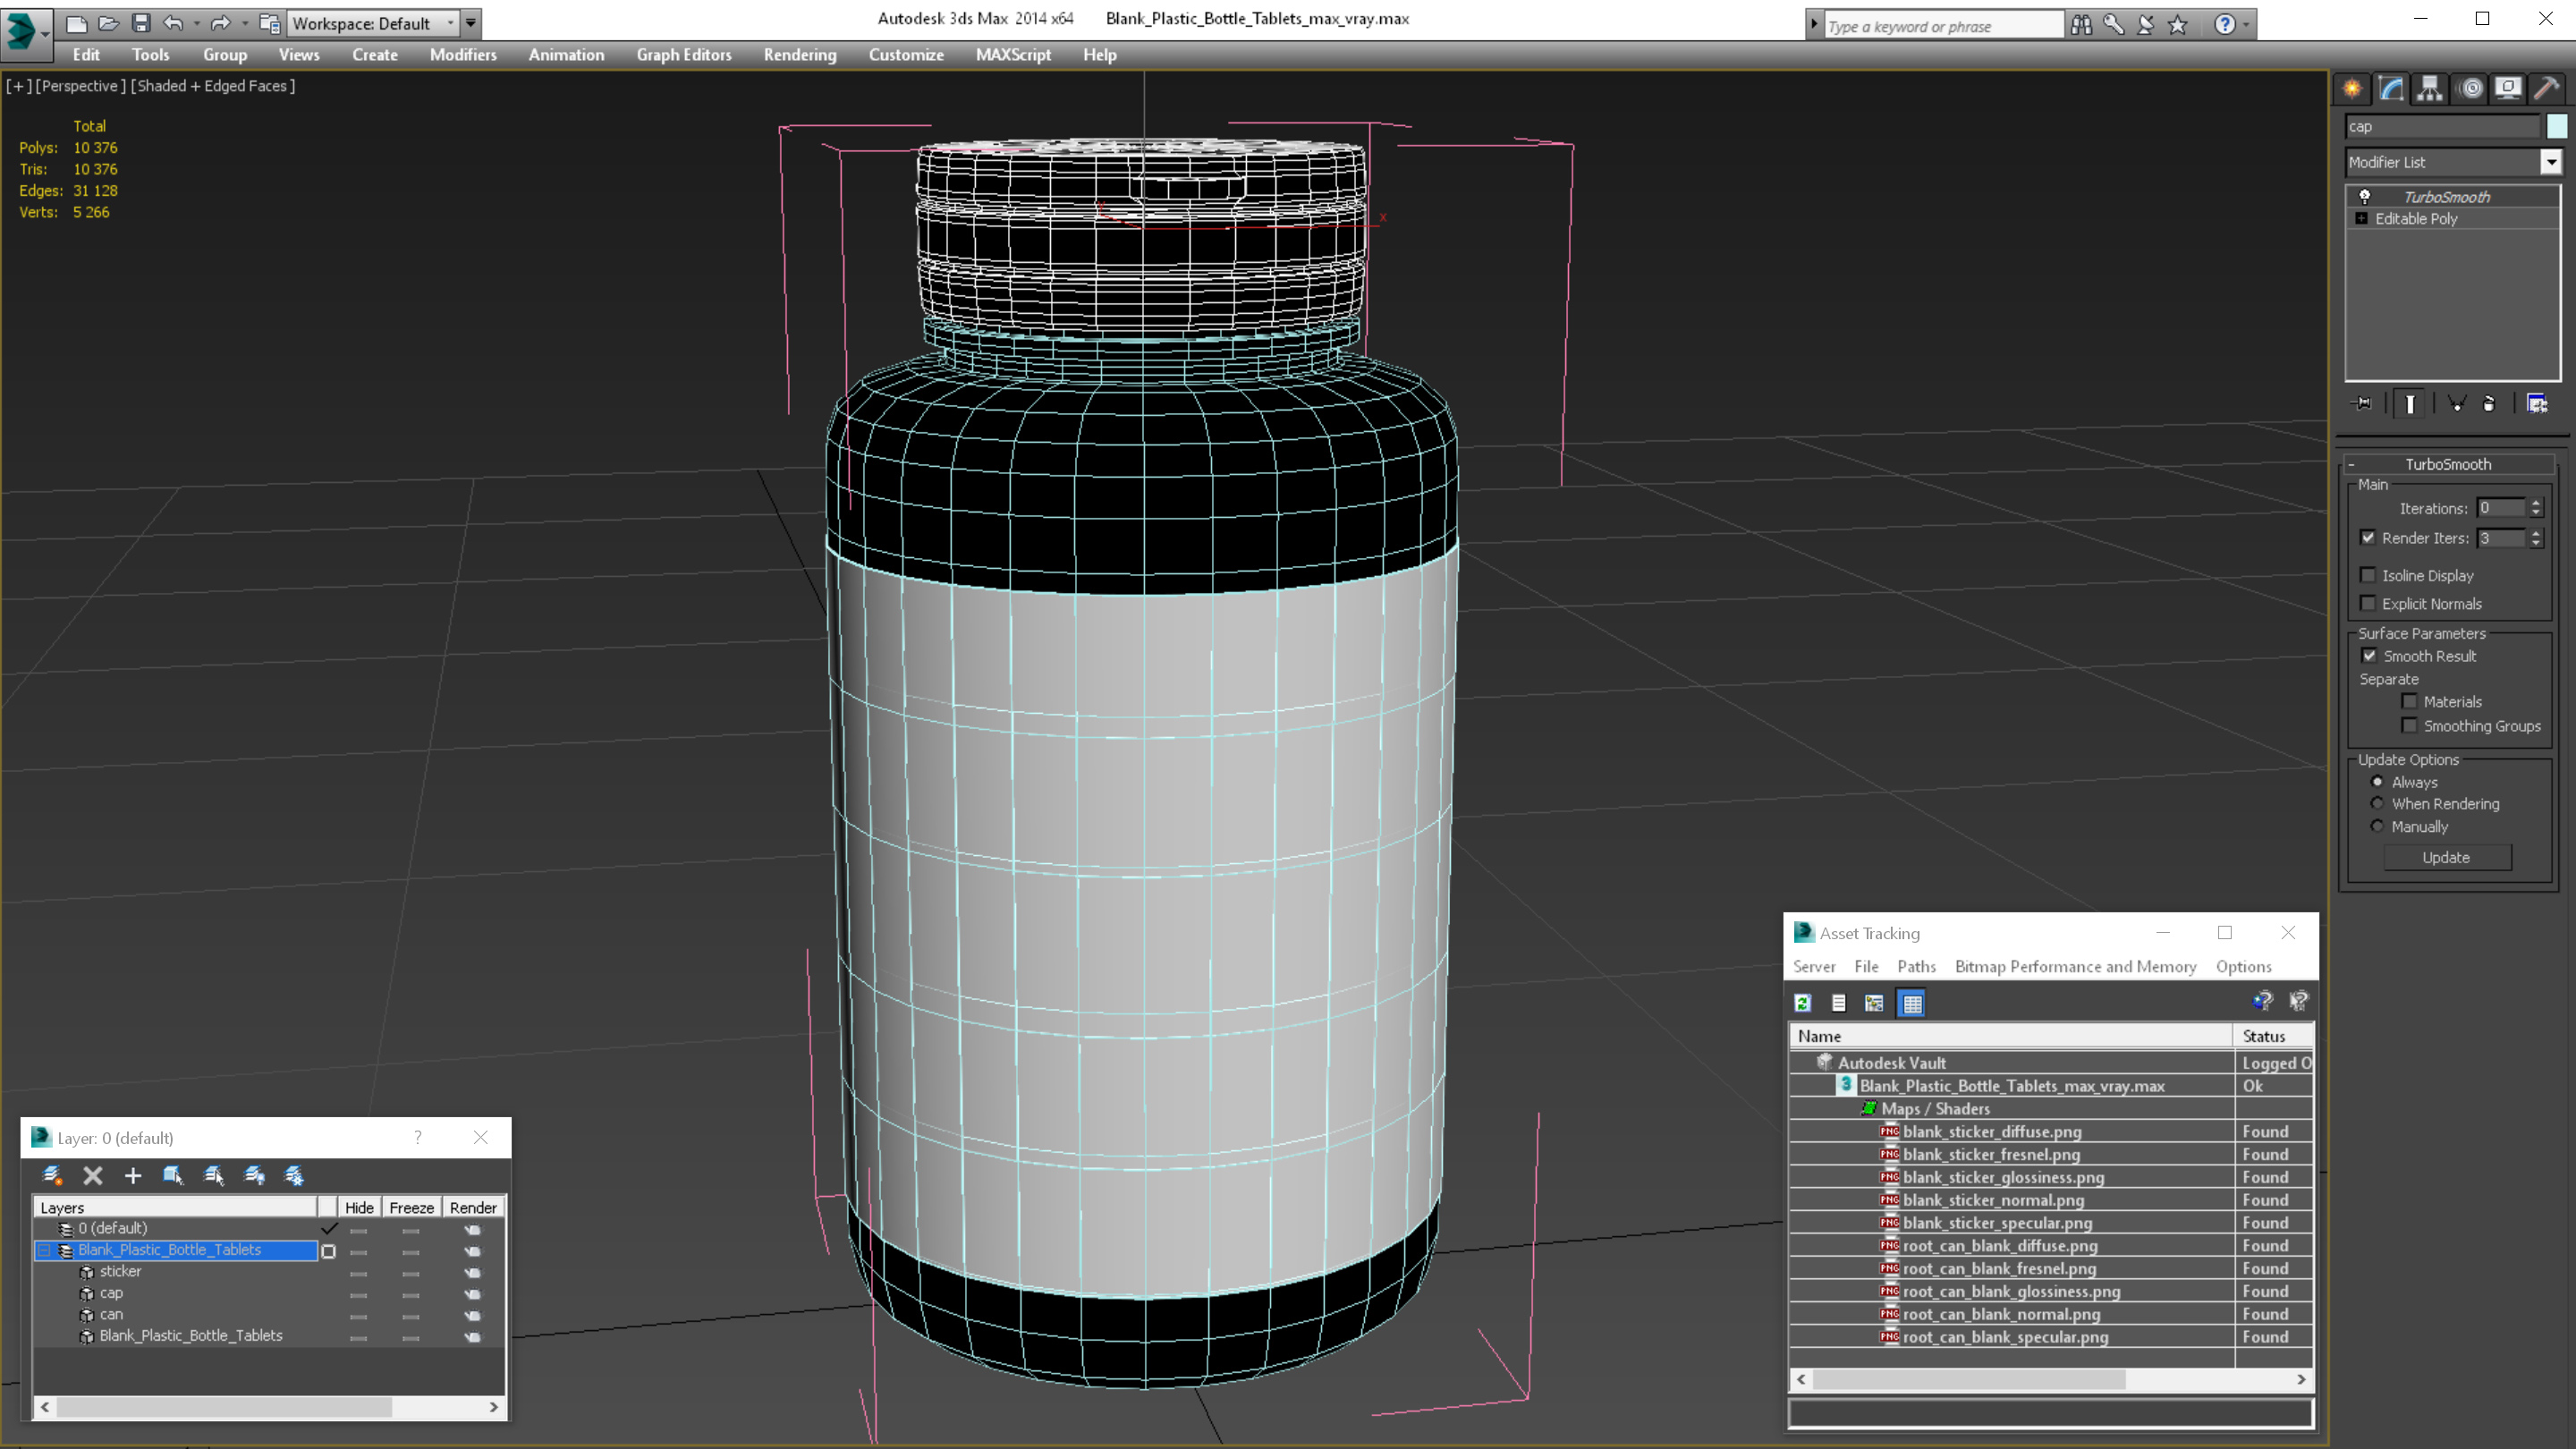The height and width of the screenshot is (1449, 2576).
Task: Switch to the Motion command panel tab
Action: point(2470,89)
